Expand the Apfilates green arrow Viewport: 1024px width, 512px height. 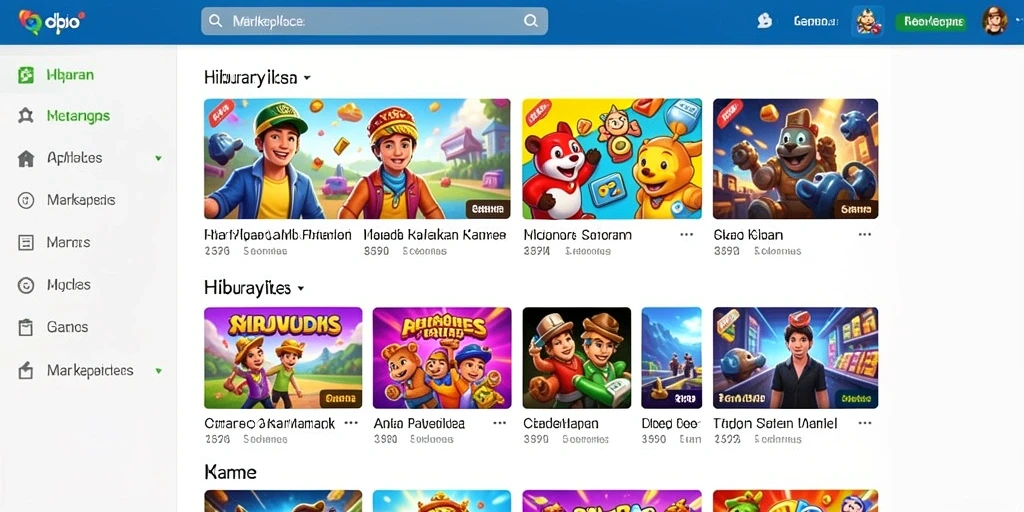click(x=158, y=158)
